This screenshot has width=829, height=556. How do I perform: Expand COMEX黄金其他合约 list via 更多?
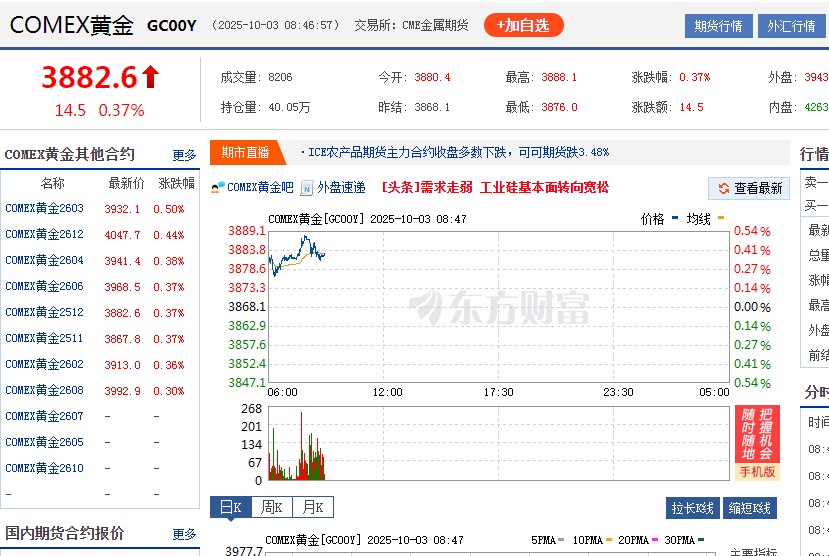pyautogui.click(x=184, y=155)
